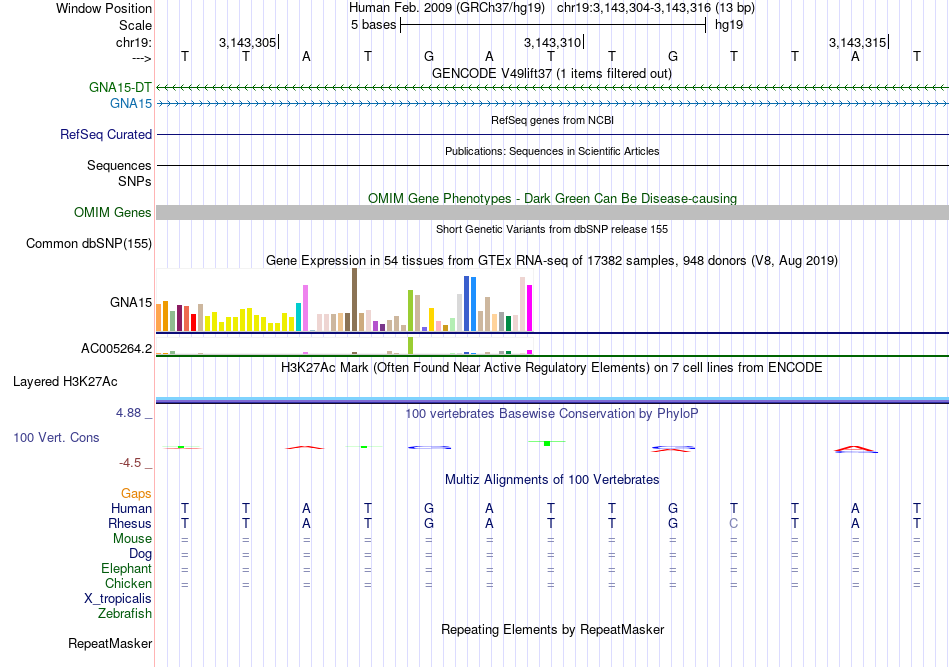Viewport: 950px width, 667px height.
Task: Click the Mouse species row label
Action: tap(132, 539)
